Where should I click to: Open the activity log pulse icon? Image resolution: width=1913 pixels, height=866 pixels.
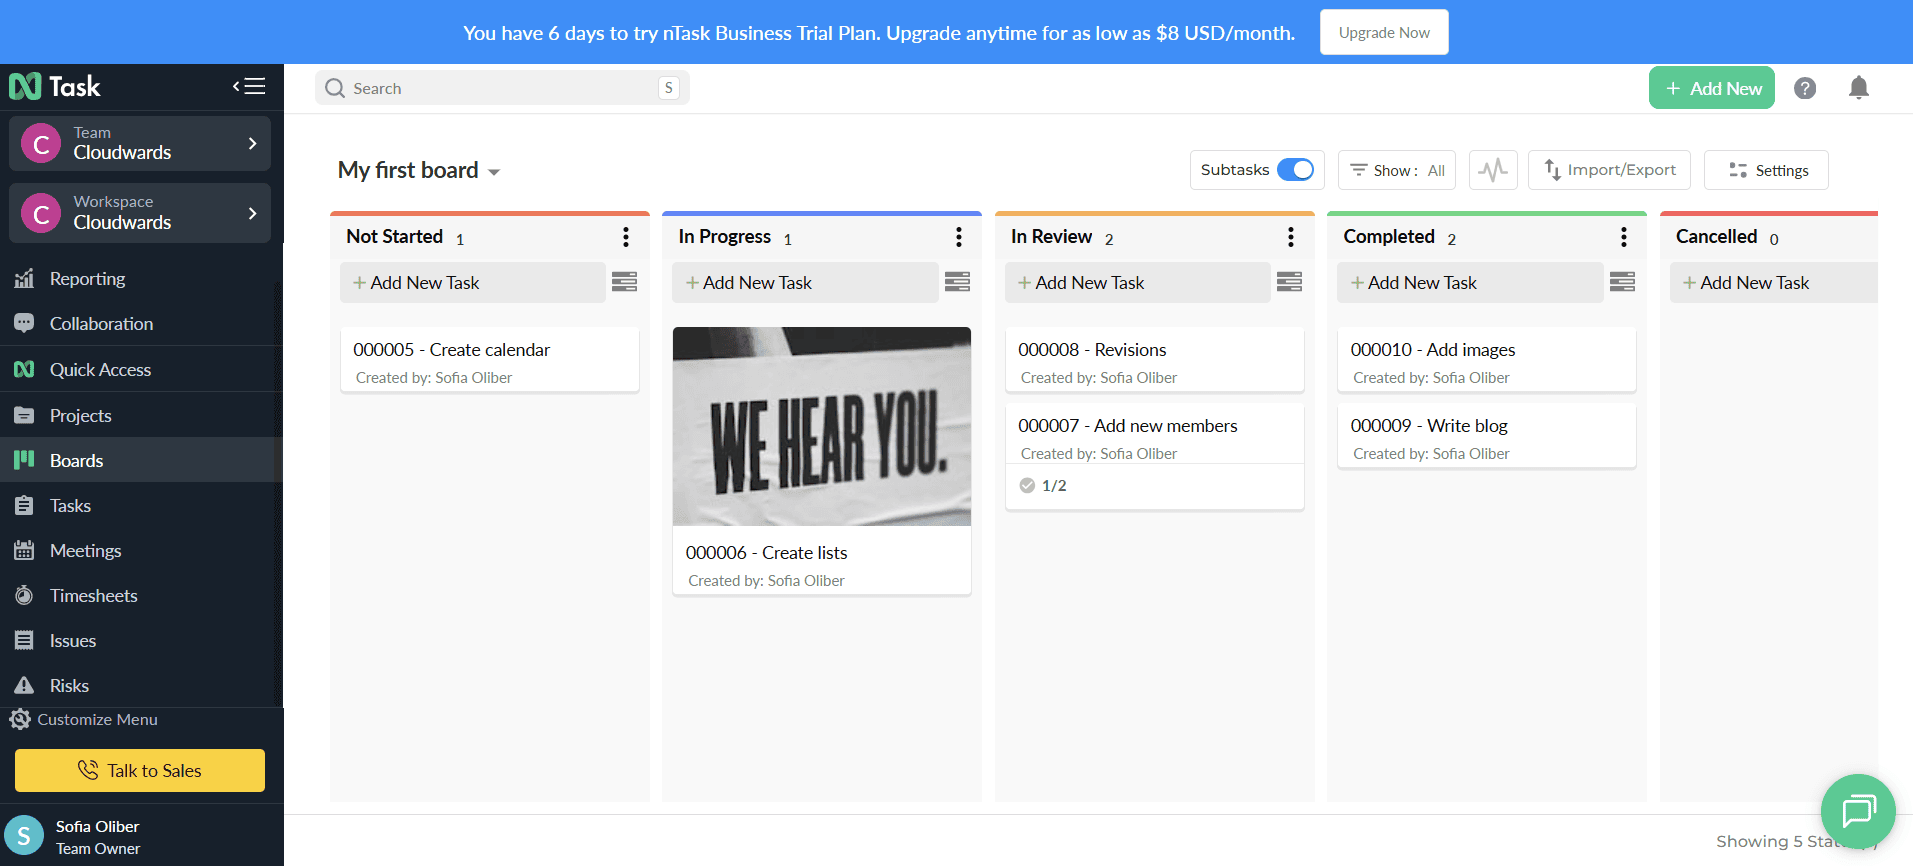click(1493, 170)
